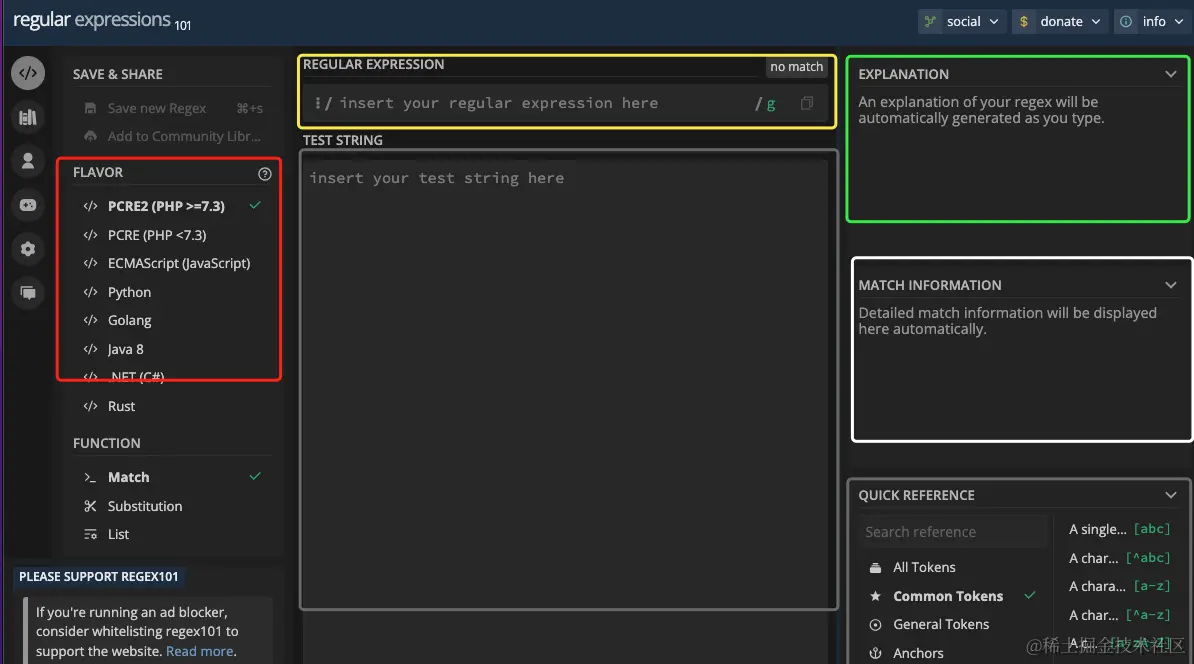Click the Flavor help question icon
The image size is (1194, 664).
264,174
